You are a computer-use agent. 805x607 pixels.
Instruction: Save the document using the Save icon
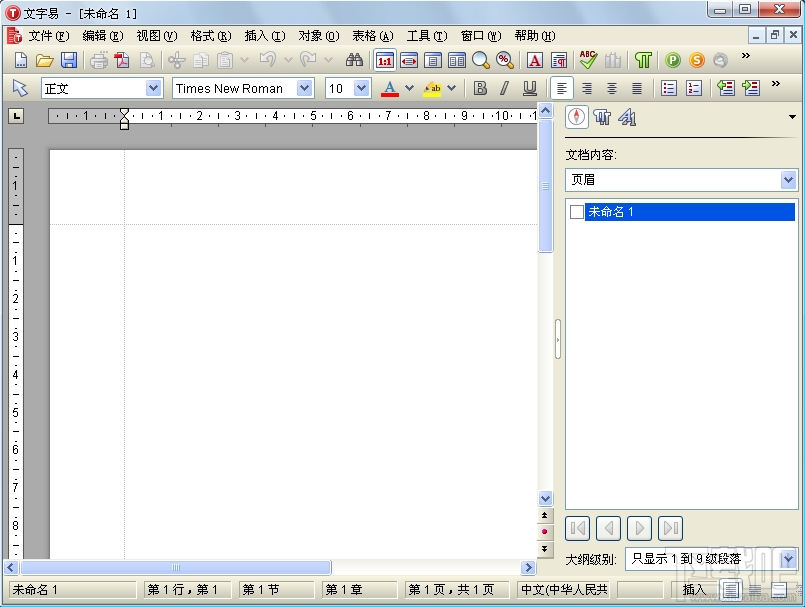coord(68,59)
